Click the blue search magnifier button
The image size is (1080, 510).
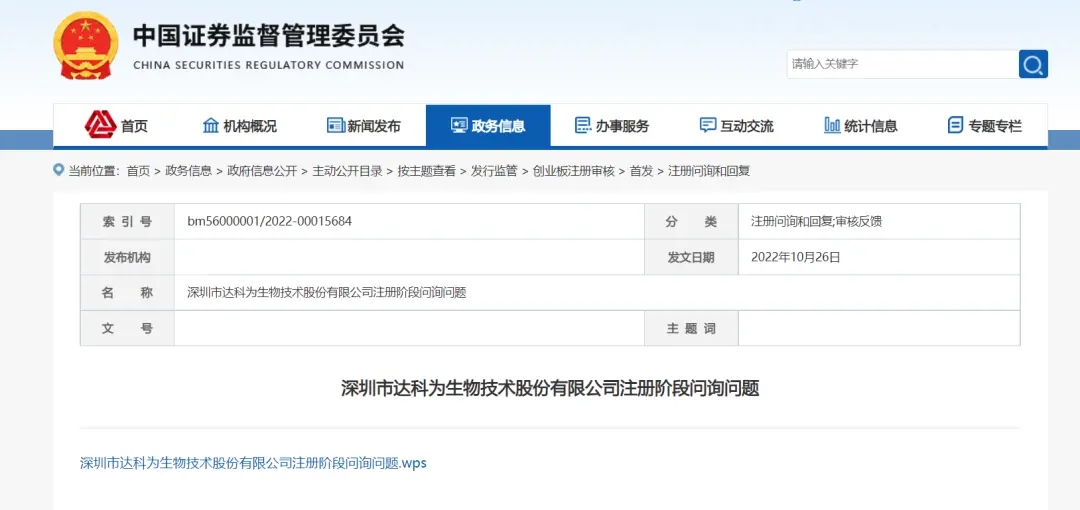pos(1033,64)
